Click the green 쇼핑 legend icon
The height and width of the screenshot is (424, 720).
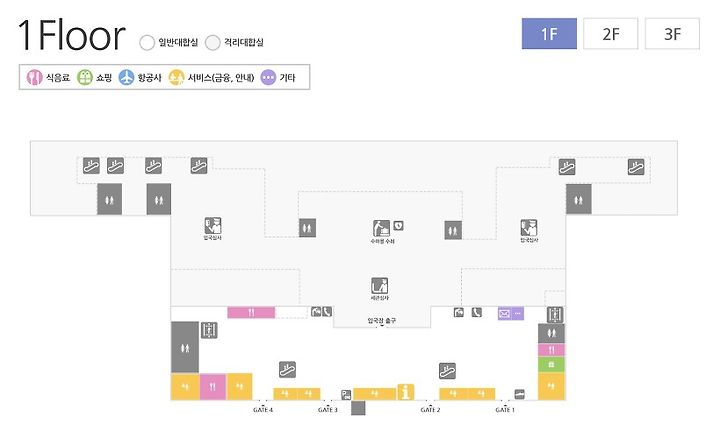pos(84,78)
